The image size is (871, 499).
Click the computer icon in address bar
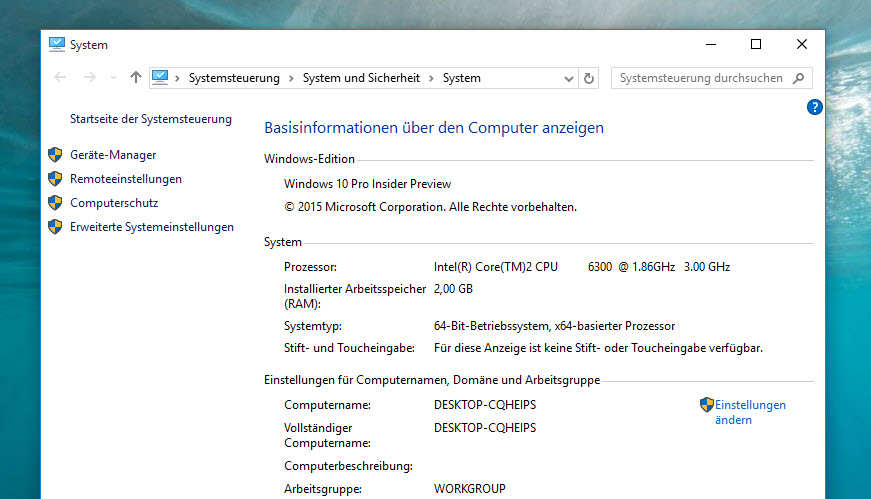click(x=160, y=77)
